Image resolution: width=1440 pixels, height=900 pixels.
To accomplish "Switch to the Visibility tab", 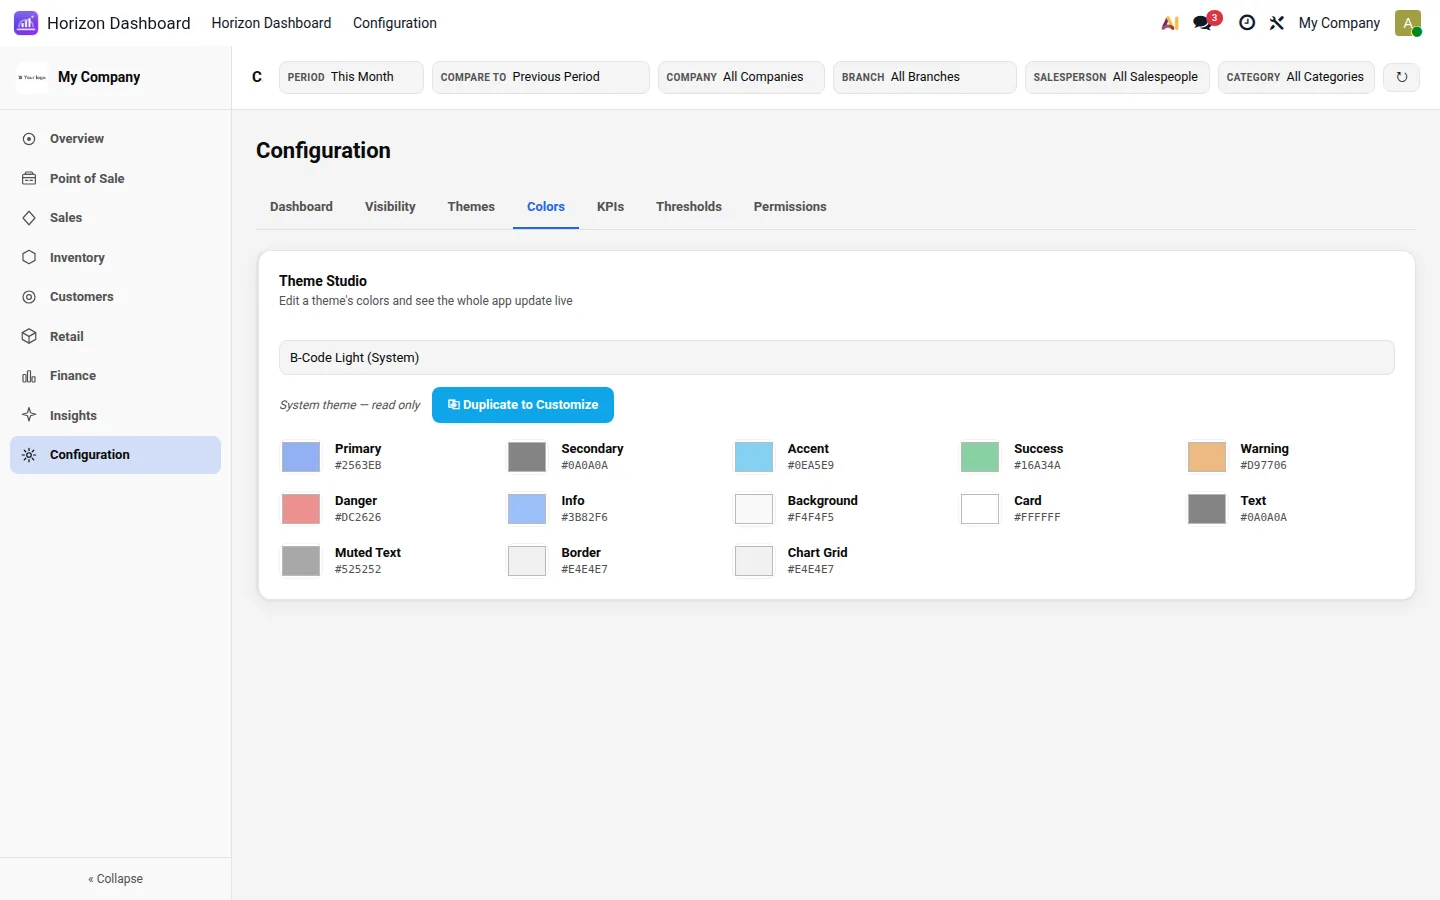I will [x=390, y=207].
